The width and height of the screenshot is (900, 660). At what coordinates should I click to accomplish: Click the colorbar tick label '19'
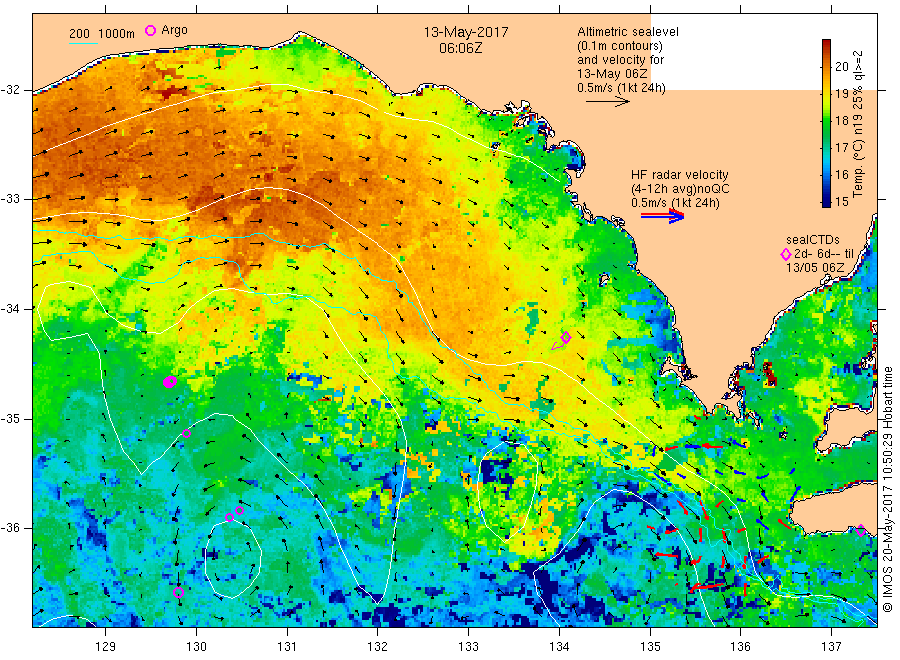coord(841,93)
